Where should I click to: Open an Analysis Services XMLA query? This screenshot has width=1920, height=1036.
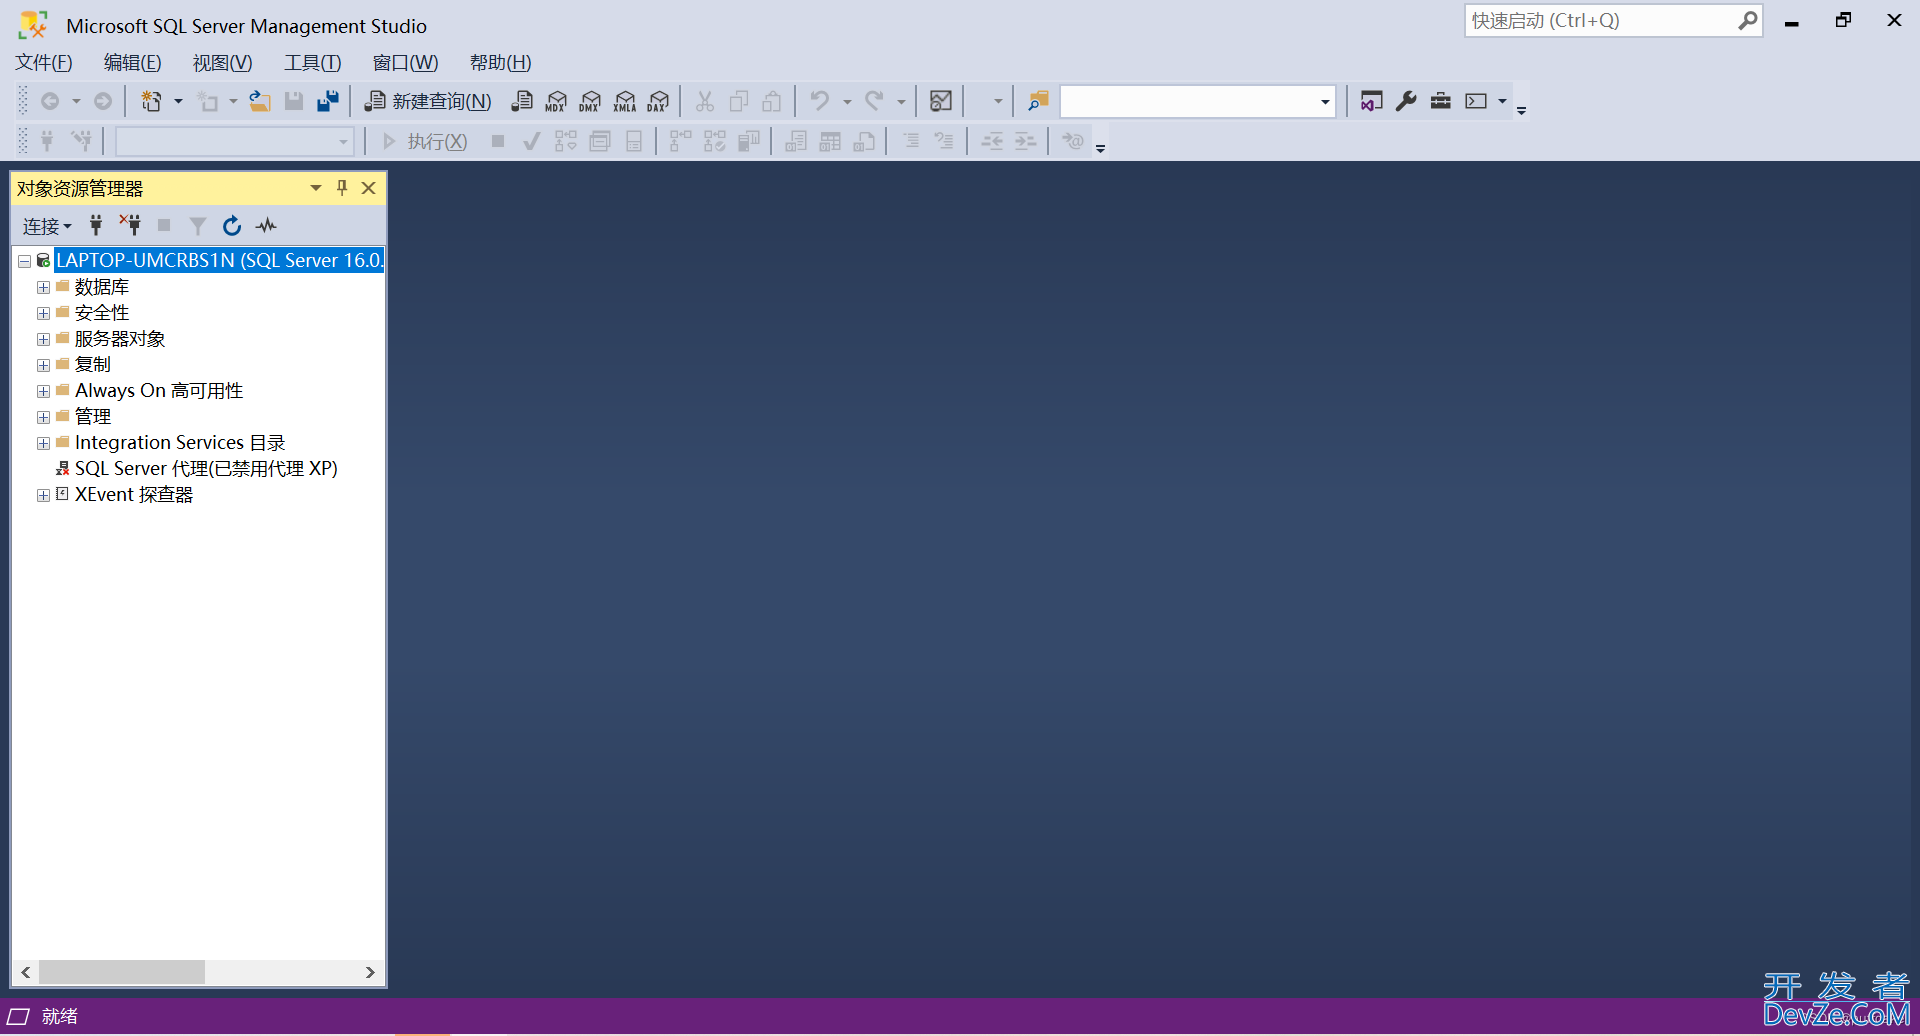[625, 101]
